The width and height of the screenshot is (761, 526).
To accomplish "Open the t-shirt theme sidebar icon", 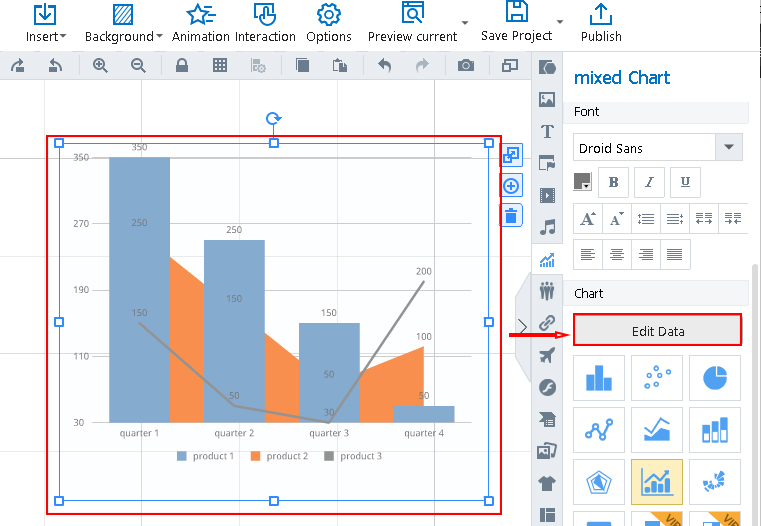I will [x=547, y=483].
